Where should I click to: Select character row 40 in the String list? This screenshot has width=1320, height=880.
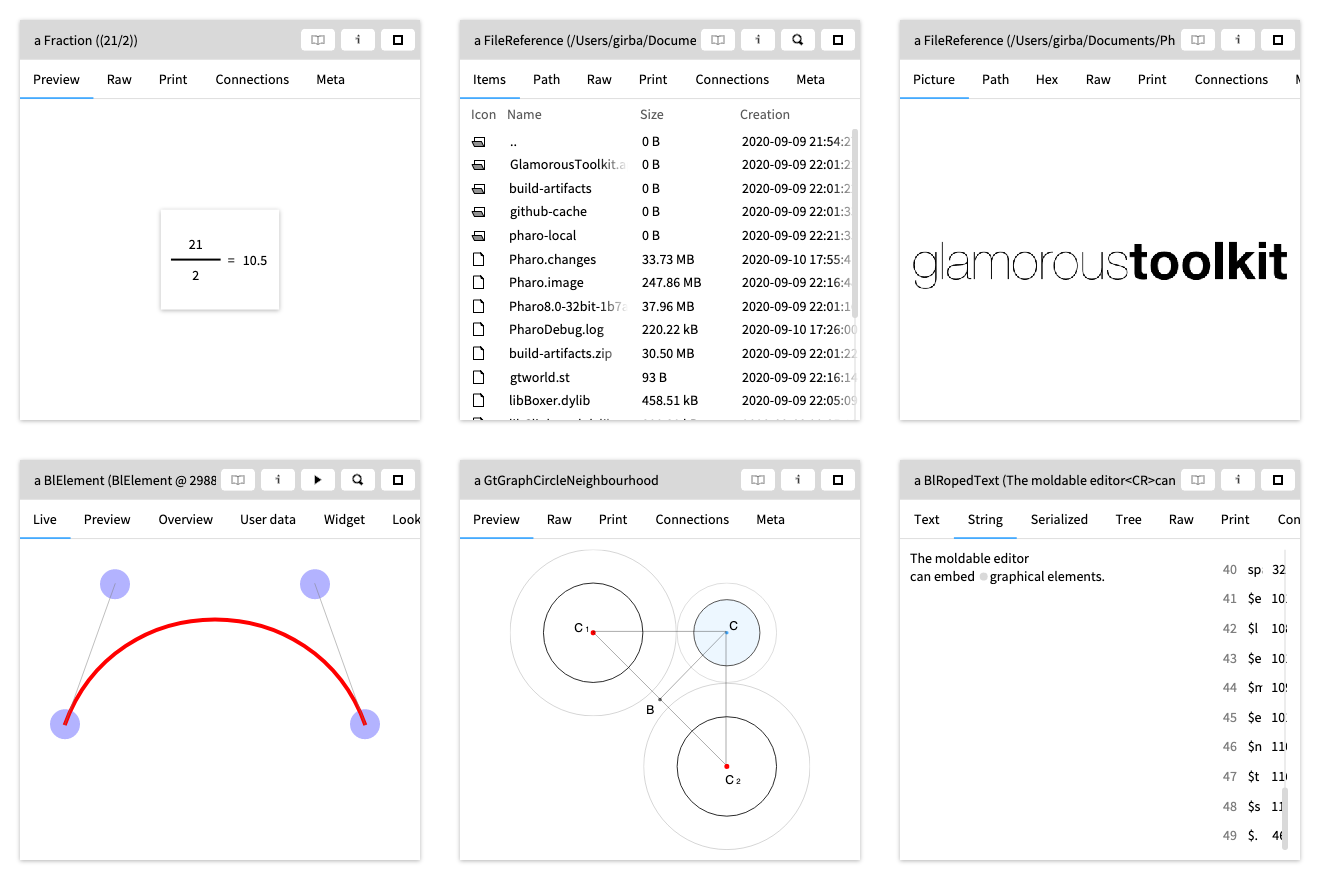pyautogui.click(x=1253, y=570)
